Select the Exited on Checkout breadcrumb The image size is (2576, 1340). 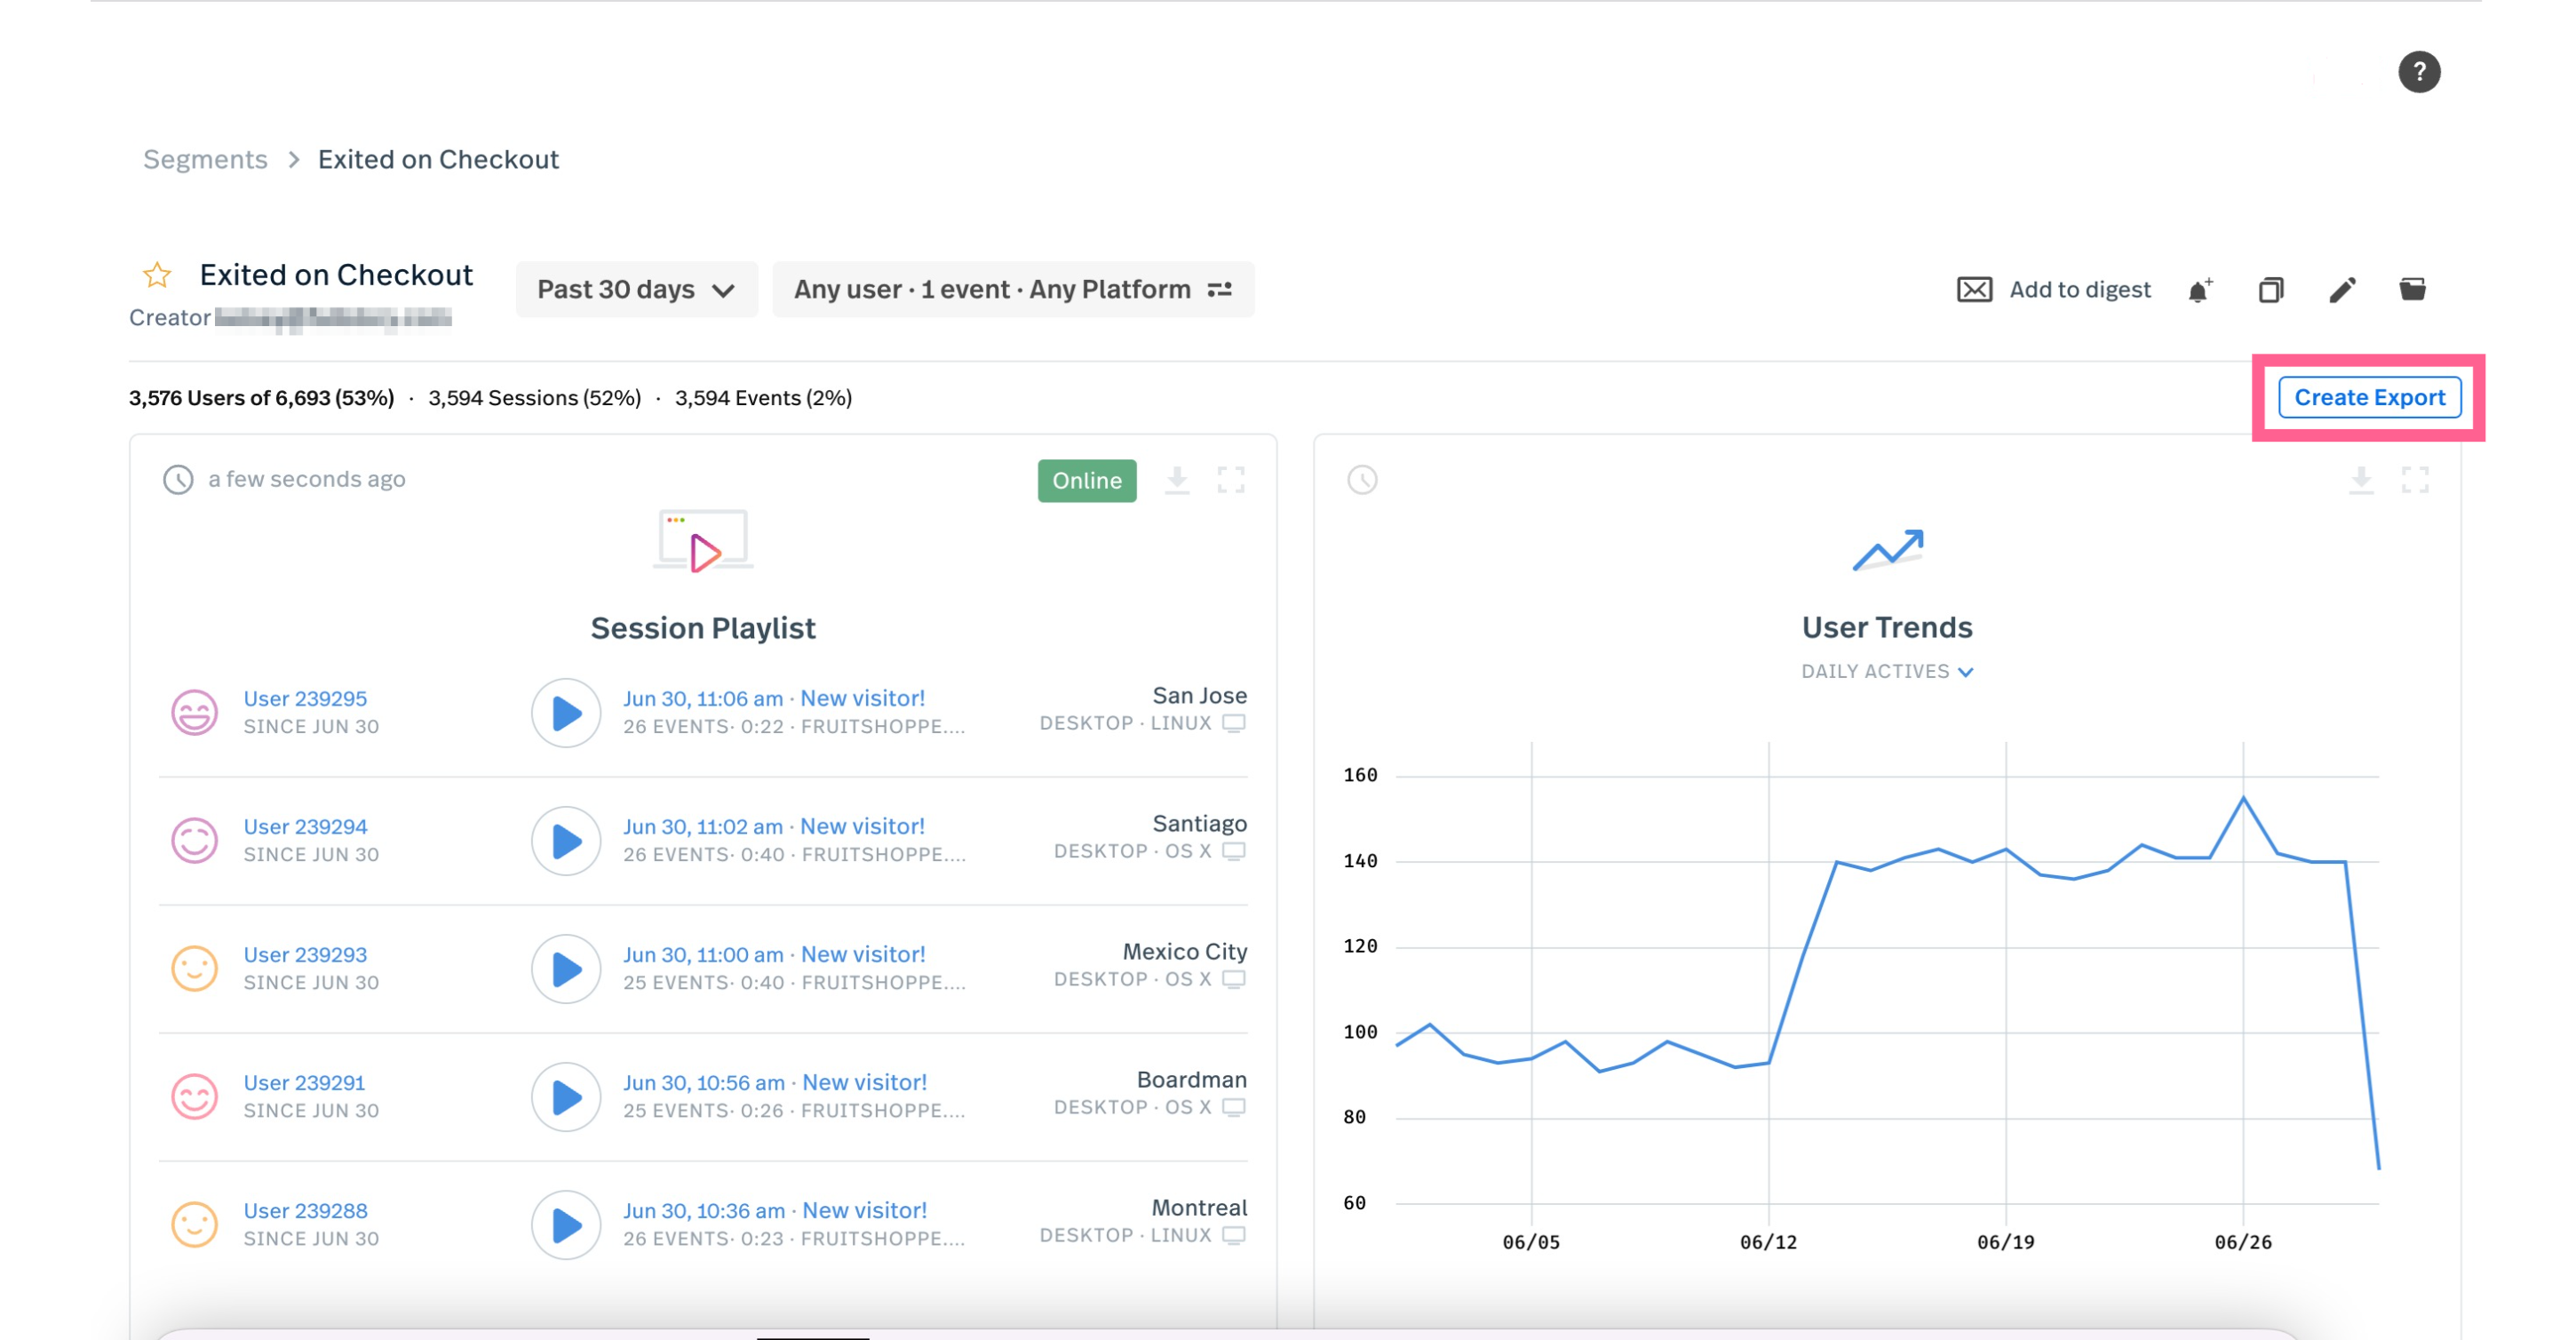click(438, 158)
